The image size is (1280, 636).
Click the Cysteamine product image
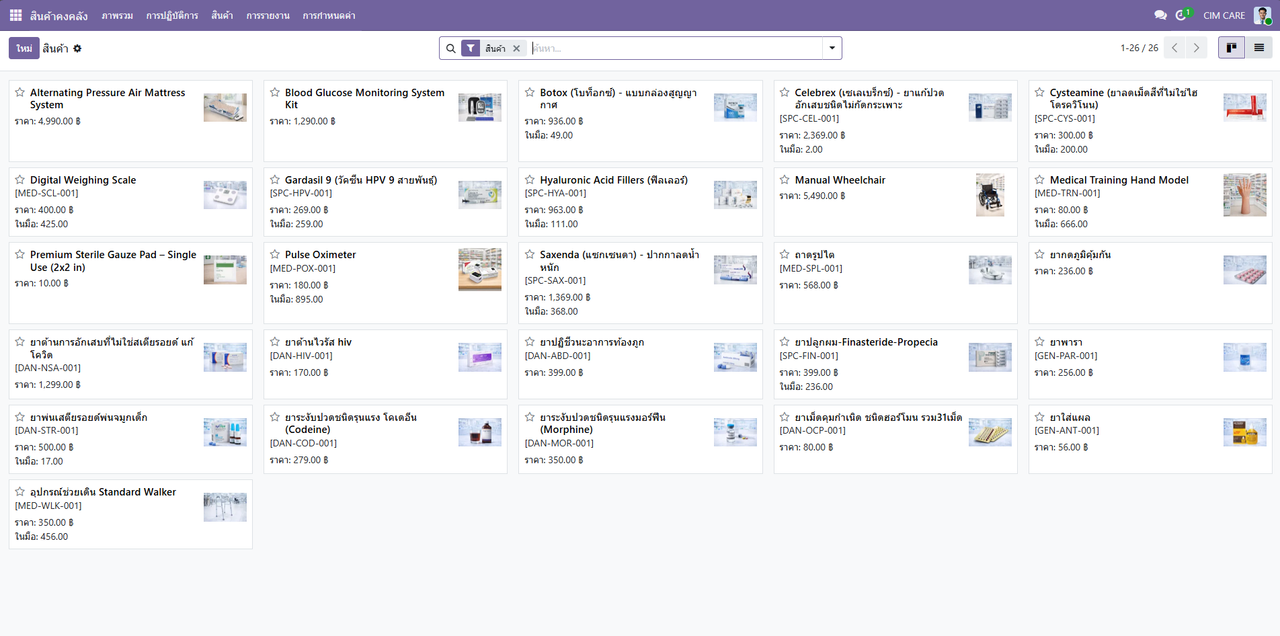tap(1245, 107)
